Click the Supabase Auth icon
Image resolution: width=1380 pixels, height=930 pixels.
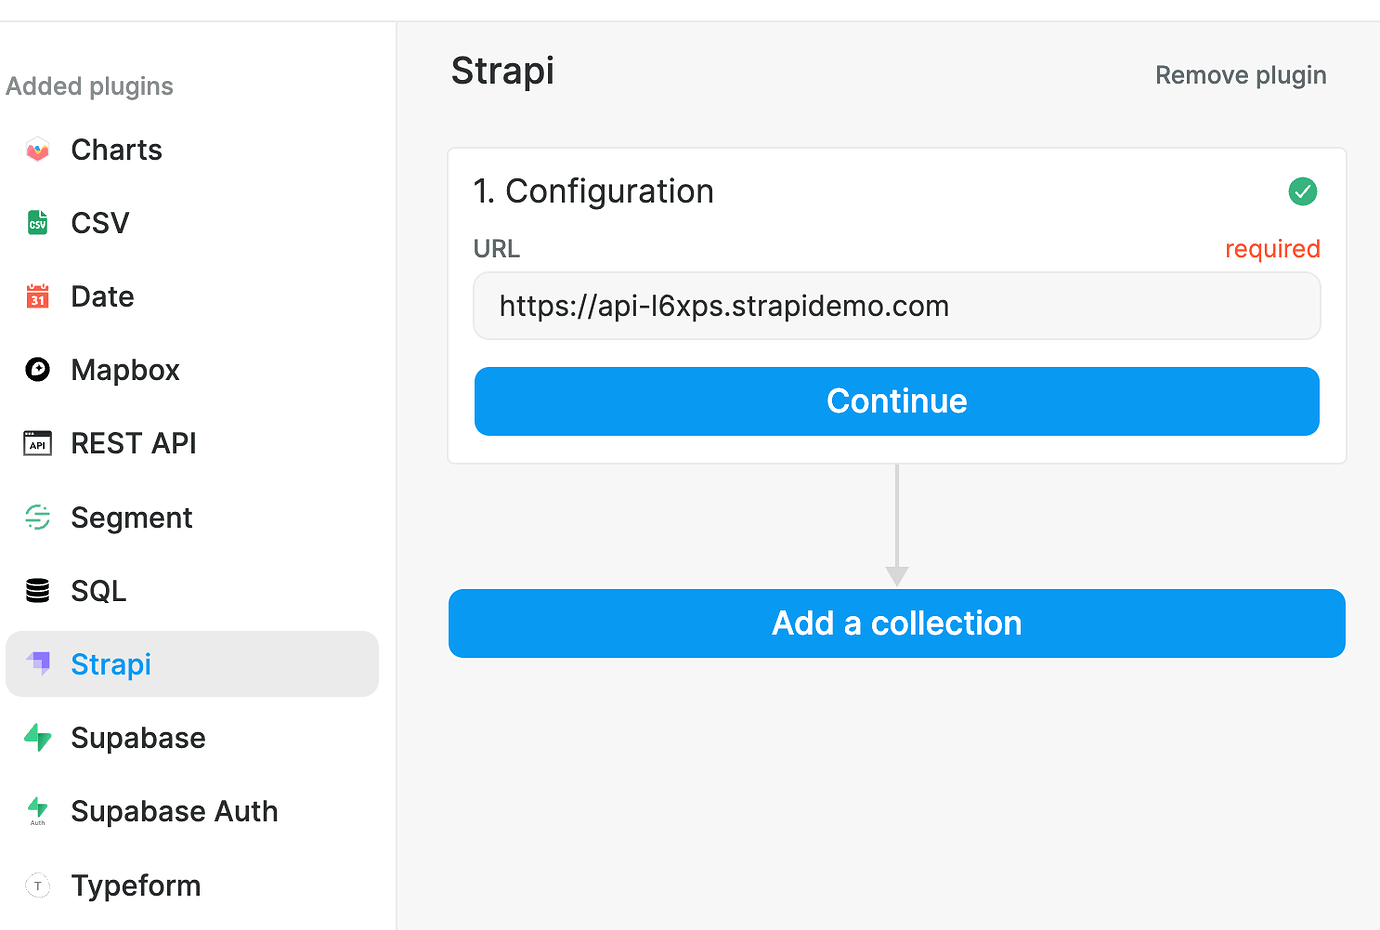point(38,810)
